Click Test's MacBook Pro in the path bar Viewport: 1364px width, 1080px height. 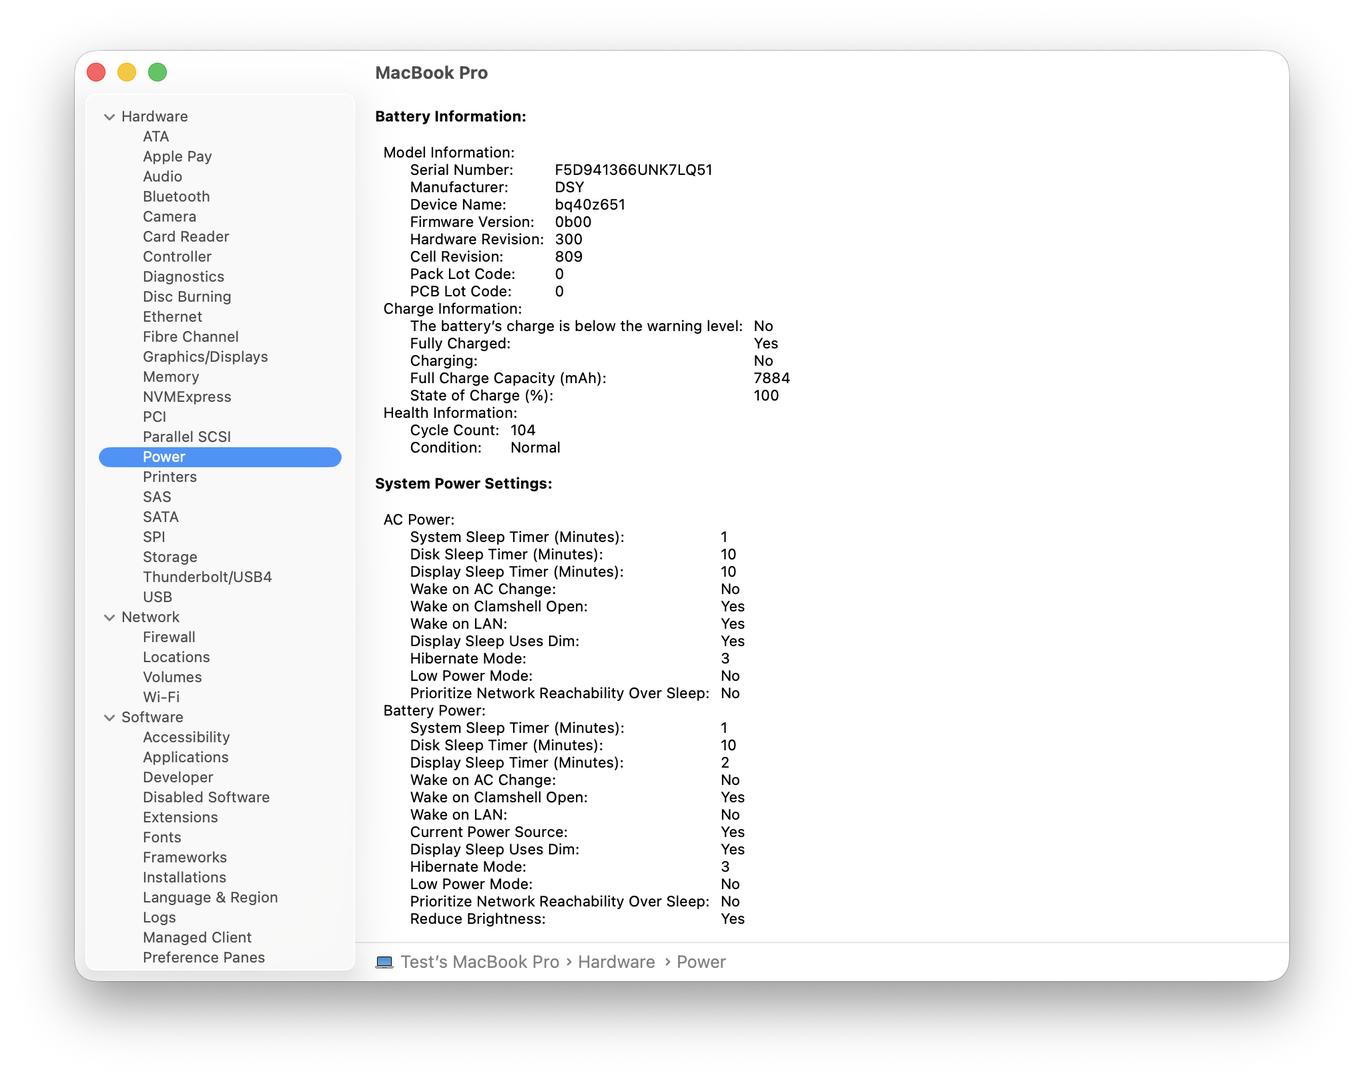click(479, 962)
